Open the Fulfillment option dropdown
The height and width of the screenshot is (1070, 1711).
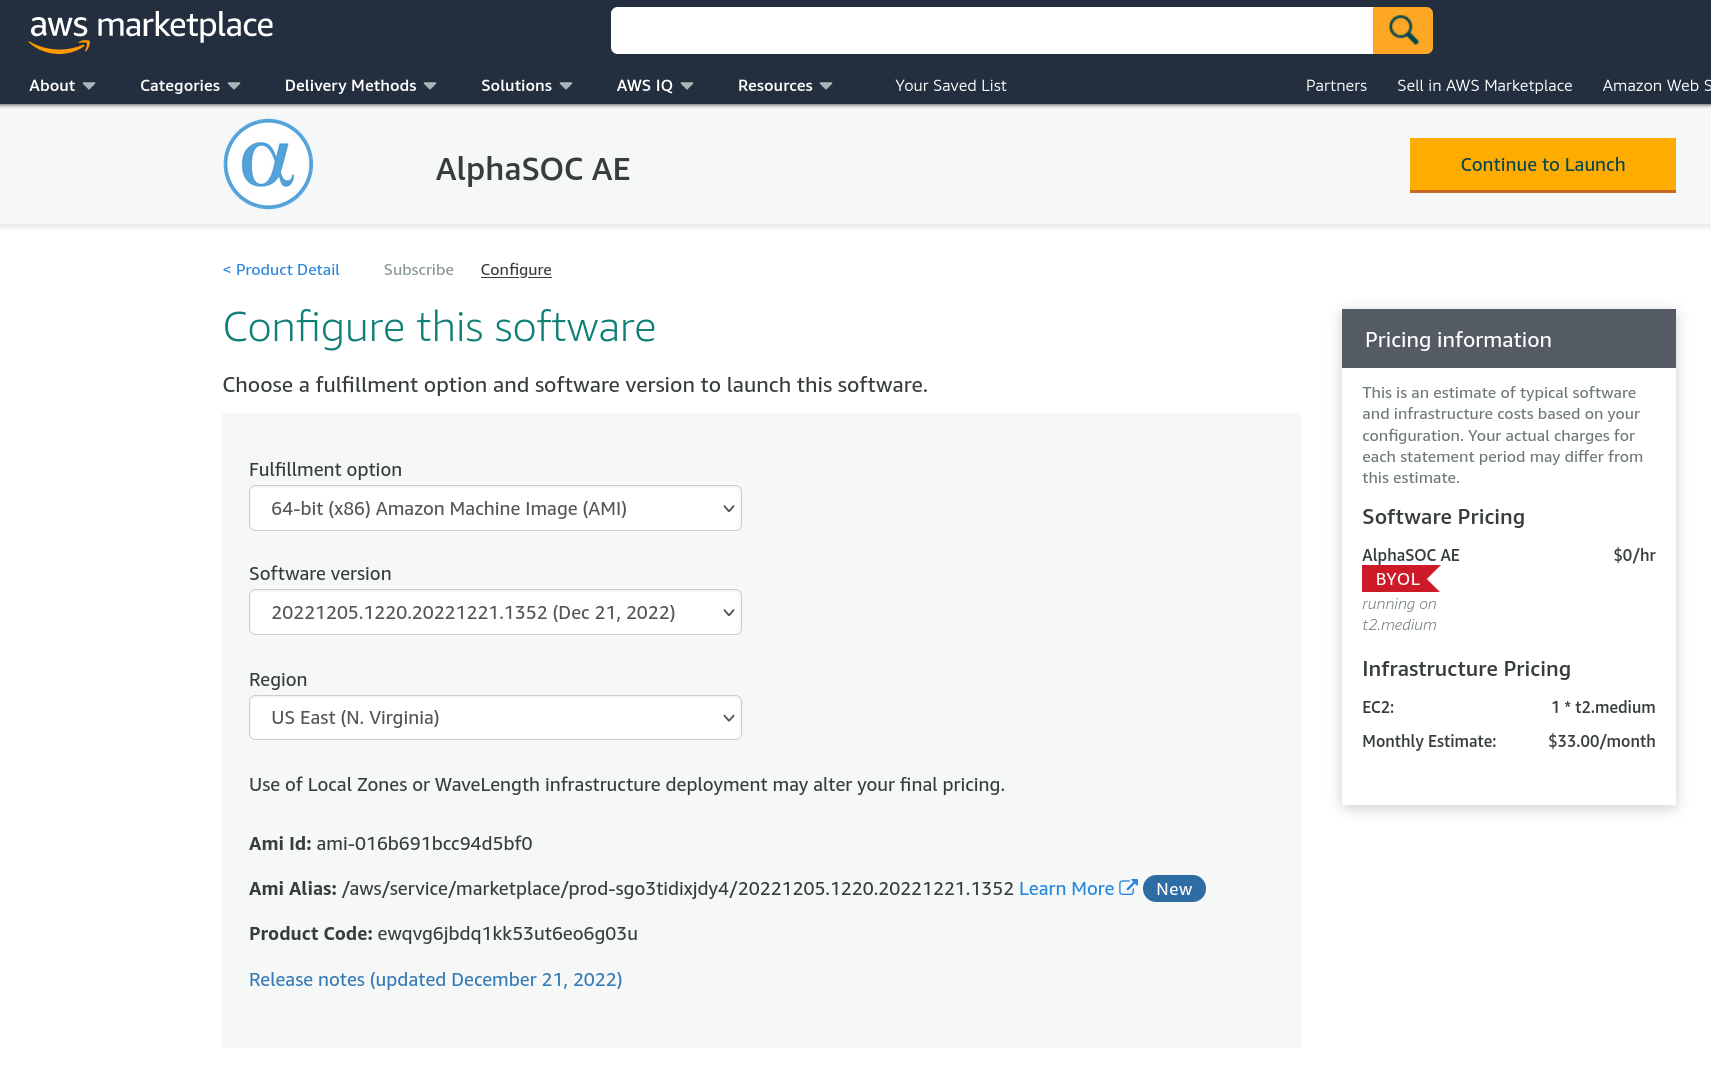[495, 508]
